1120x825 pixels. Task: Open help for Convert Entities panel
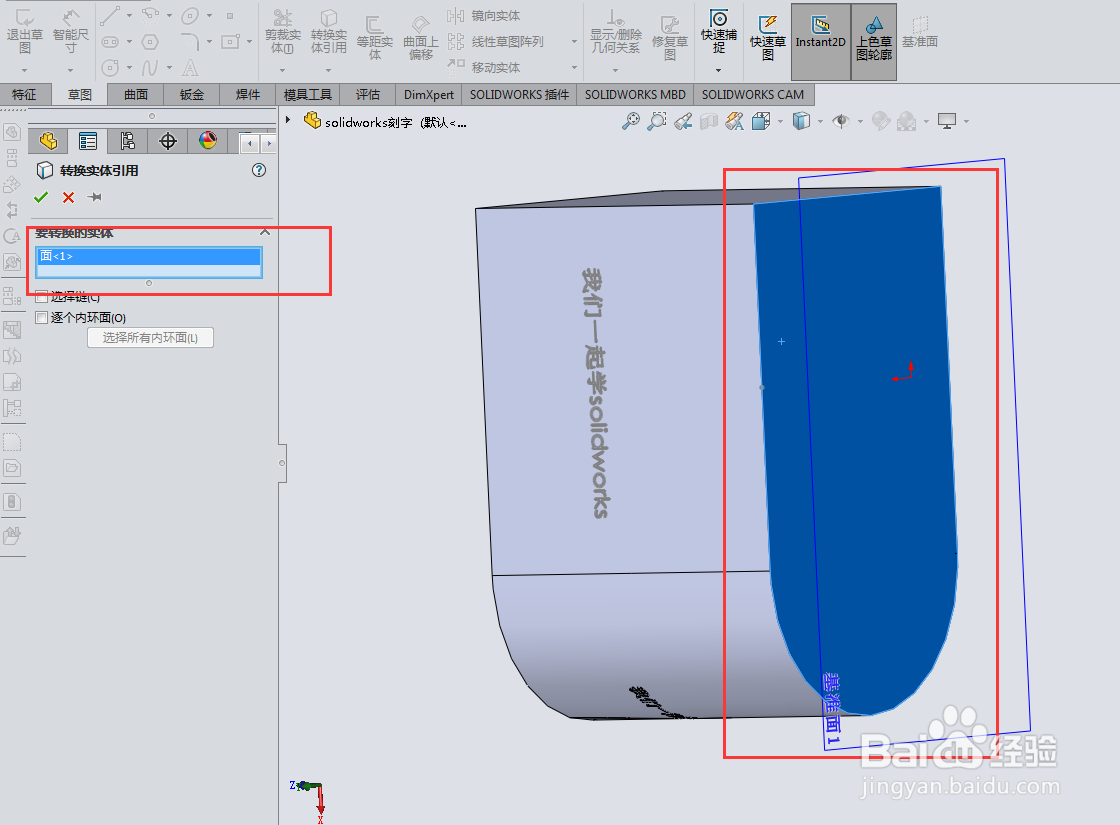click(259, 170)
